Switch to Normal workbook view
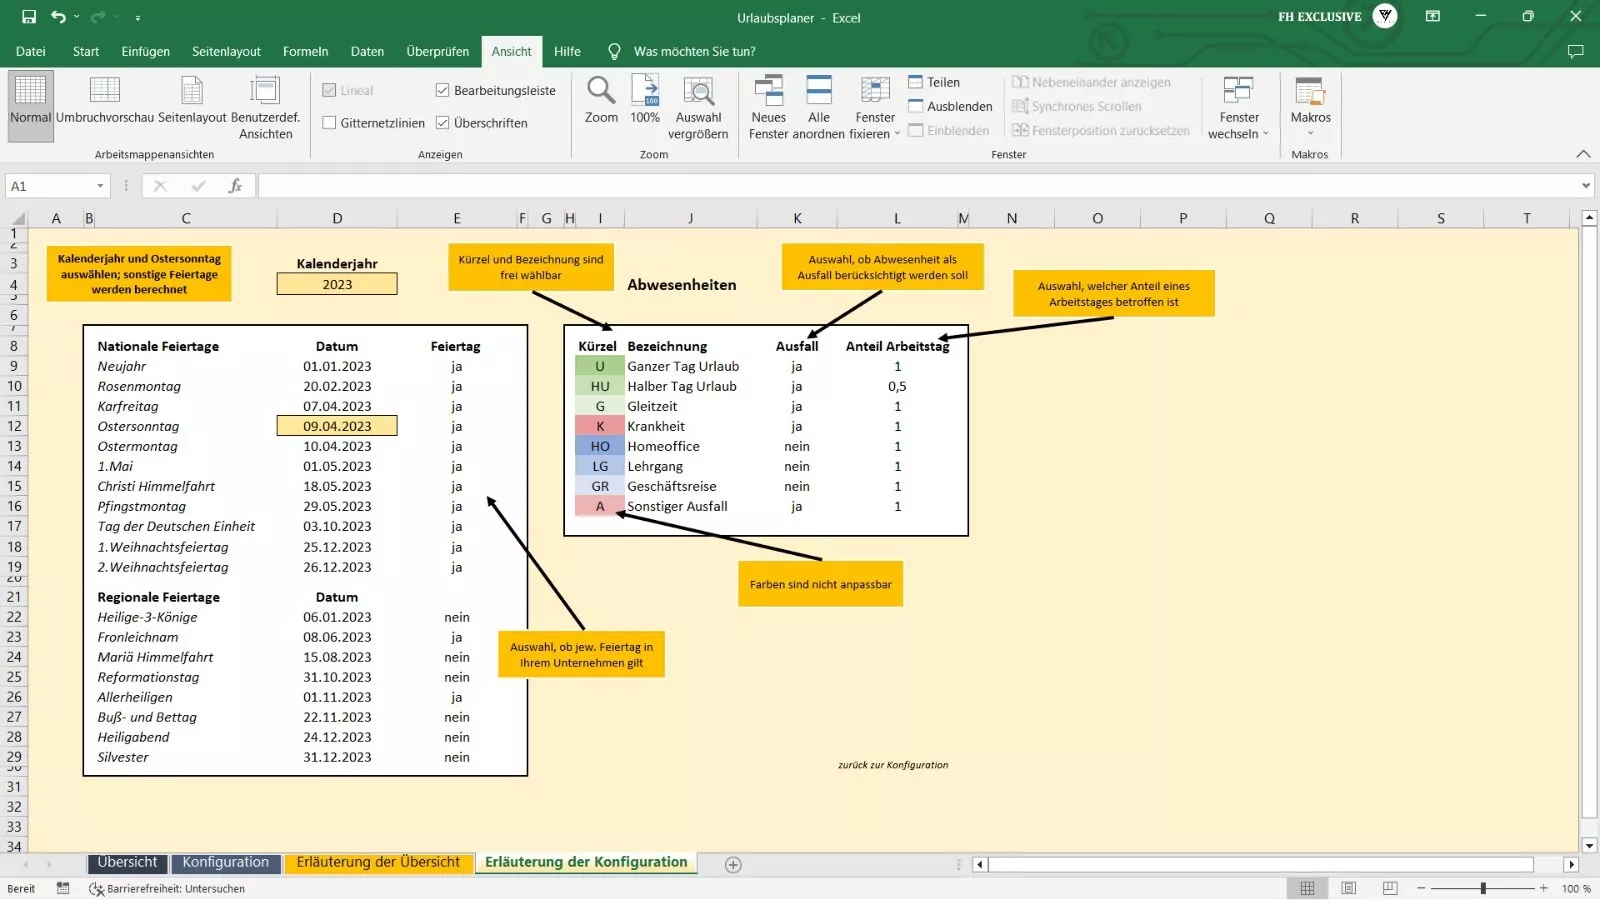The height and width of the screenshot is (900, 1600). tap(30, 106)
